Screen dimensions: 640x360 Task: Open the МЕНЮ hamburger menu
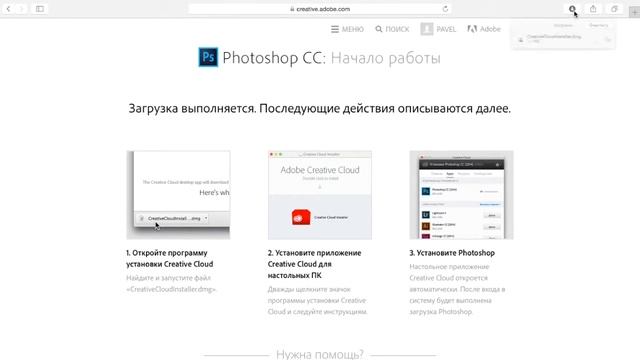coord(347,29)
